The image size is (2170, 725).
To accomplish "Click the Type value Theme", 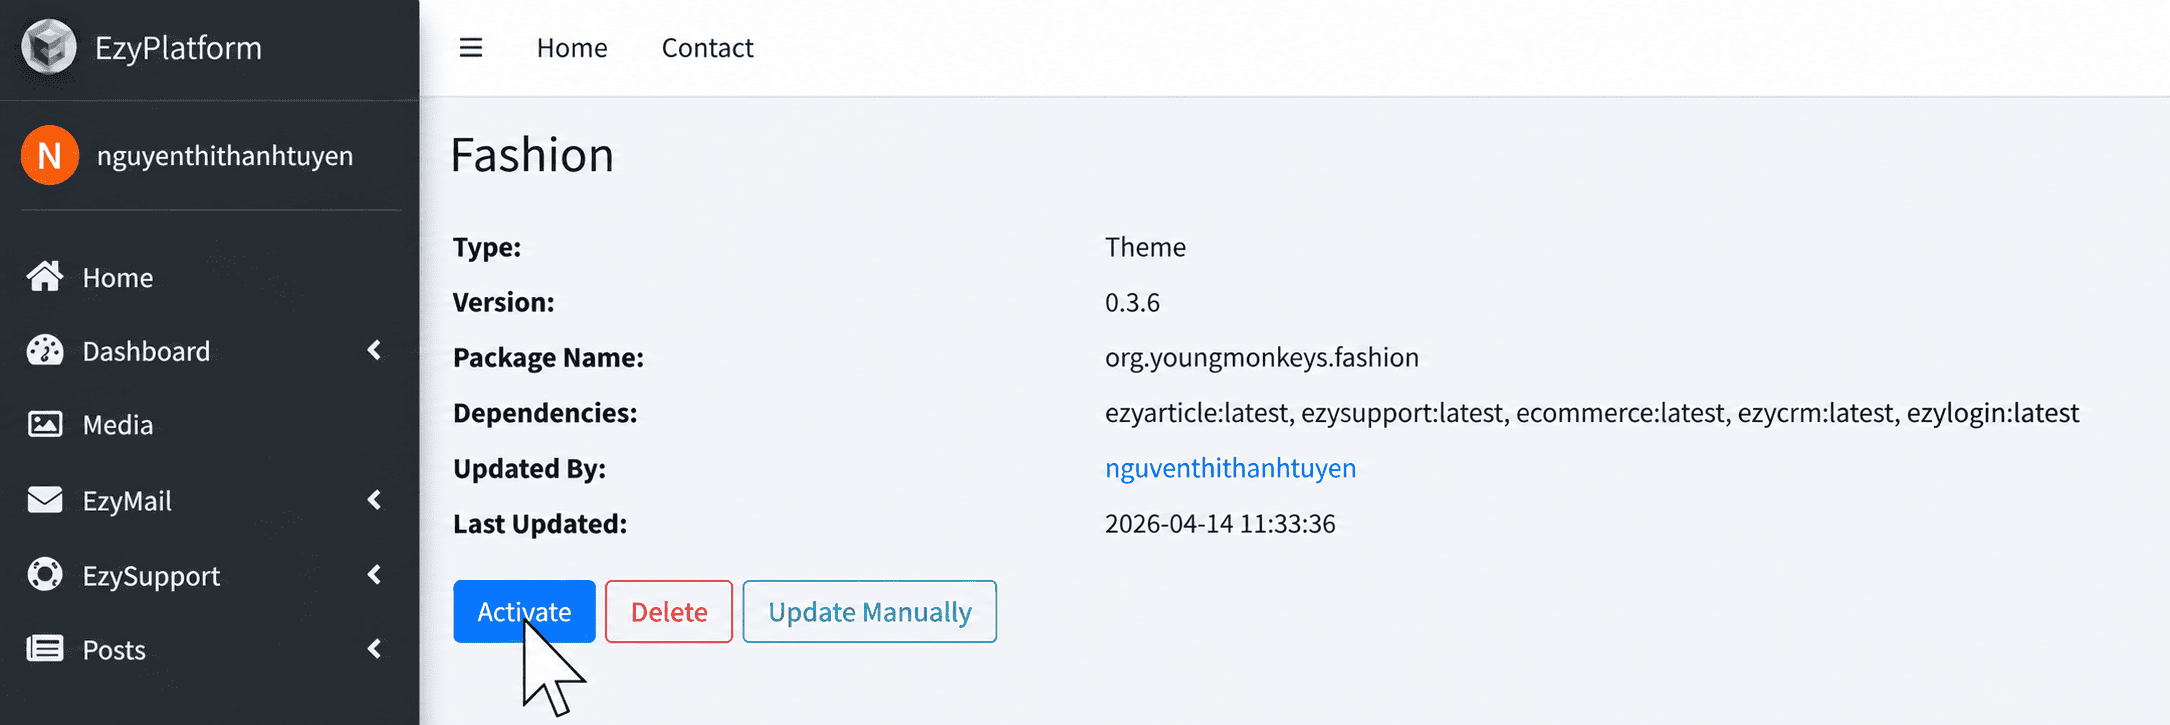I will [x=1145, y=247].
